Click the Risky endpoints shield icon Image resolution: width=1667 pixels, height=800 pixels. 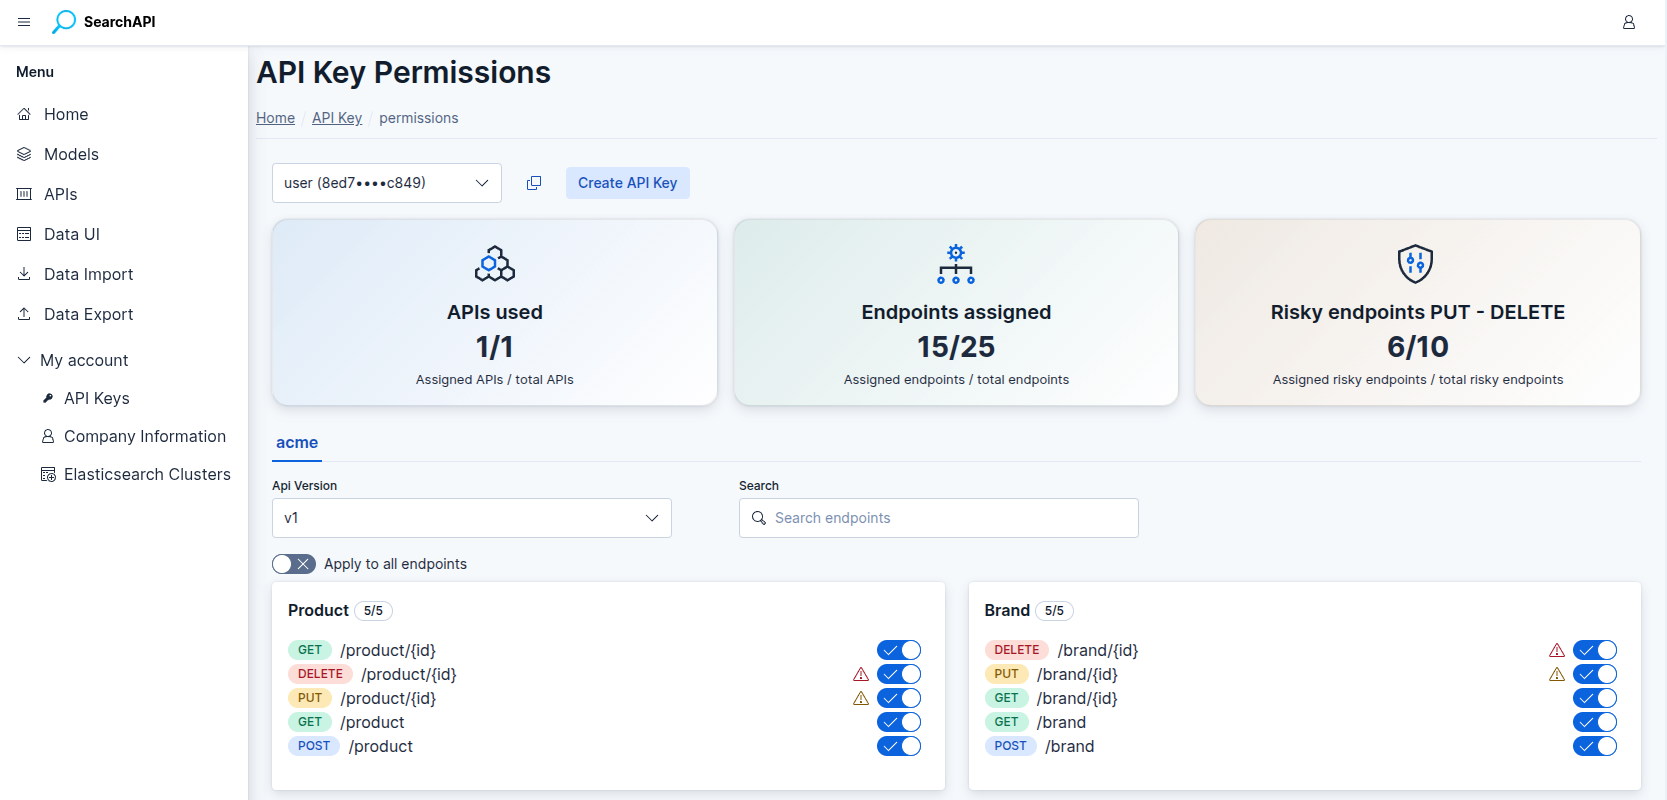(x=1416, y=264)
